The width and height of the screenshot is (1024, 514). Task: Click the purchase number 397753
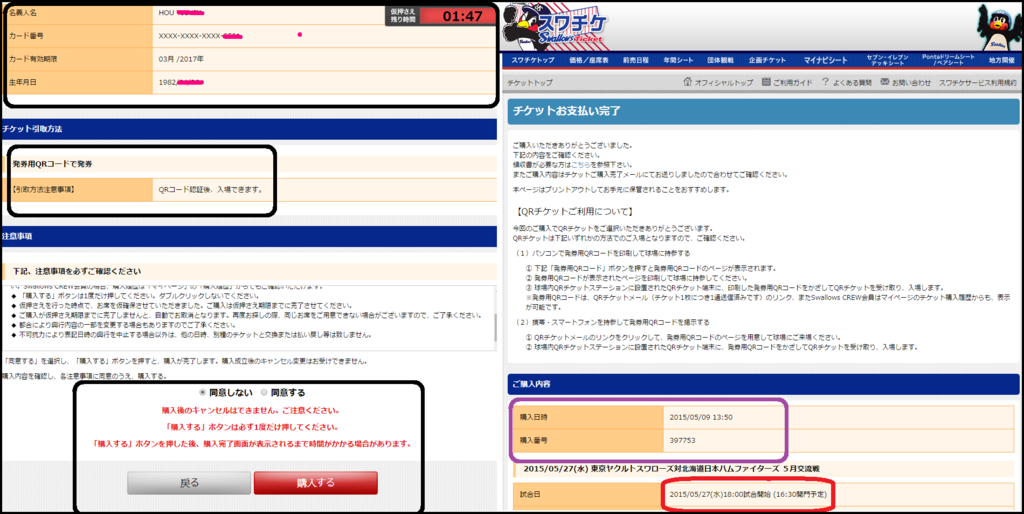[x=682, y=440]
